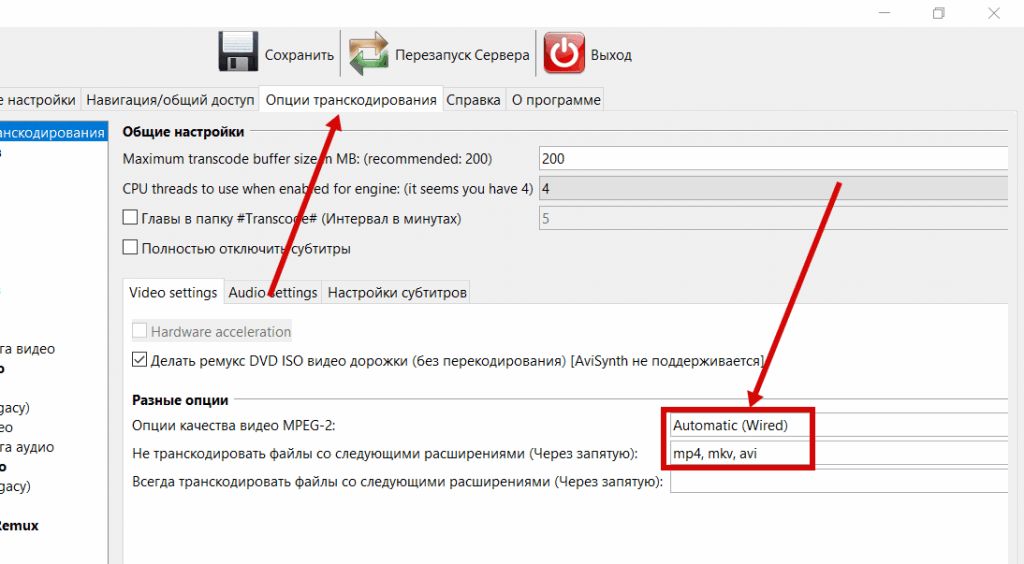Open the Справка tab
This screenshot has width=1024, height=564.
(x=473, y=100)
